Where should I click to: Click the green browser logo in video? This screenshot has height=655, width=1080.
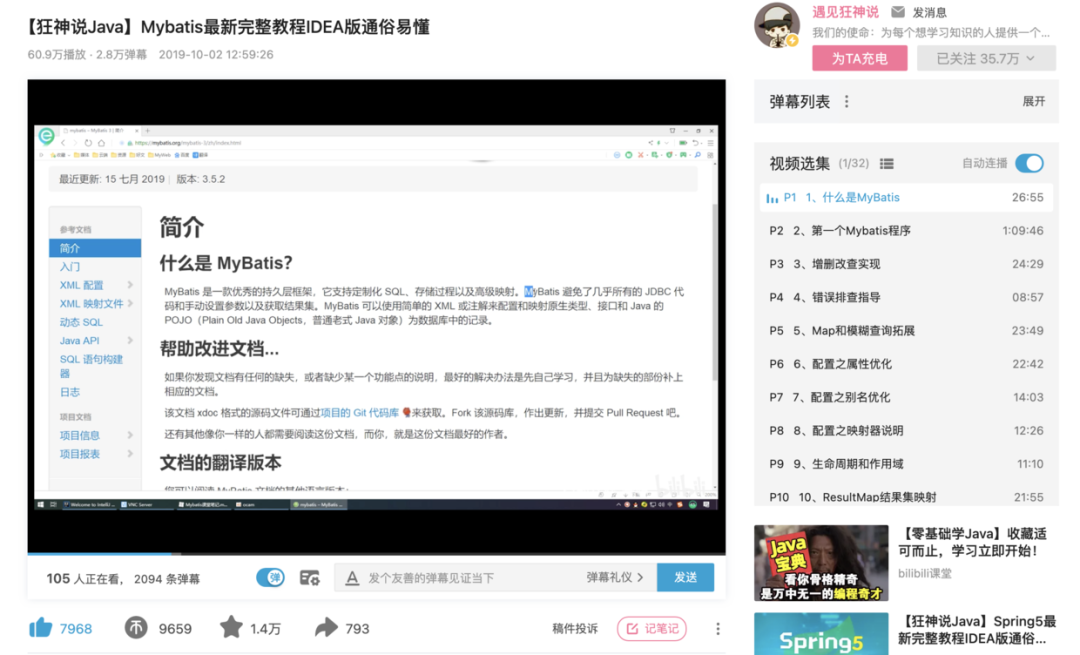(46, 136)
